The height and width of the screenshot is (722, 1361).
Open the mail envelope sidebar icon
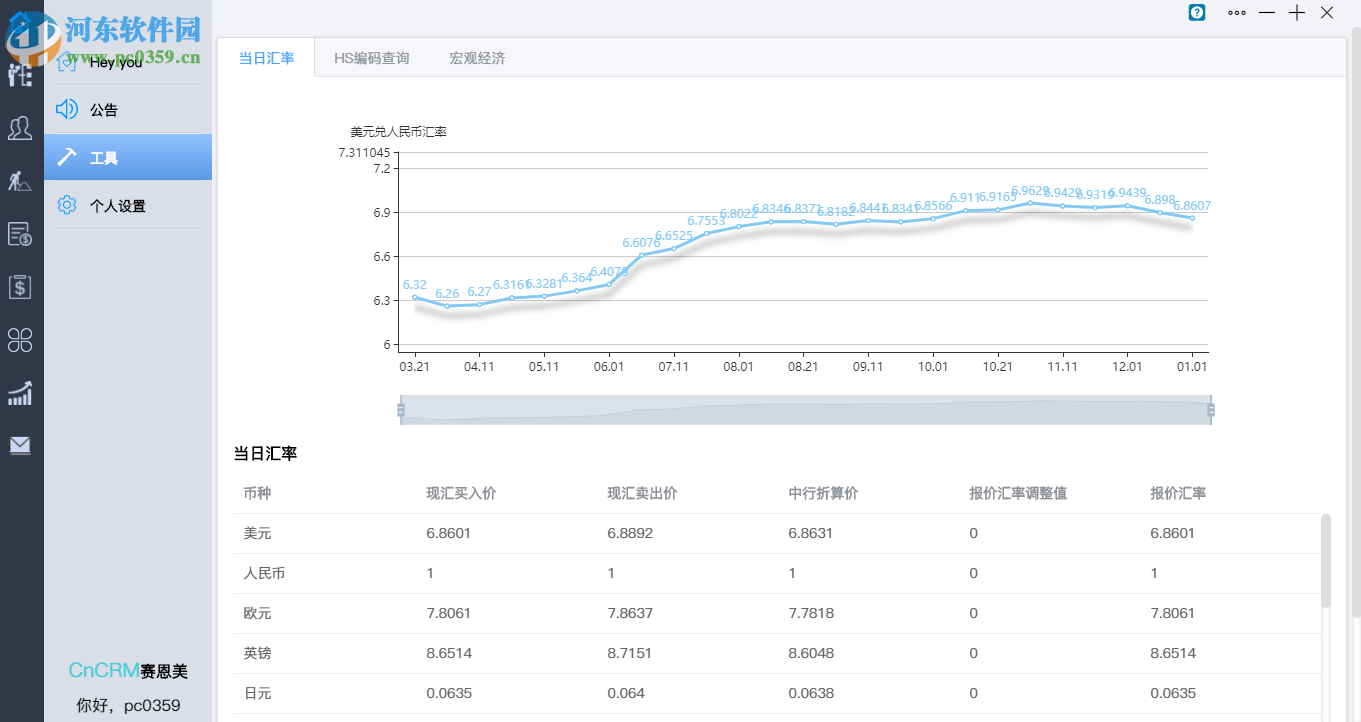[20, 445]
